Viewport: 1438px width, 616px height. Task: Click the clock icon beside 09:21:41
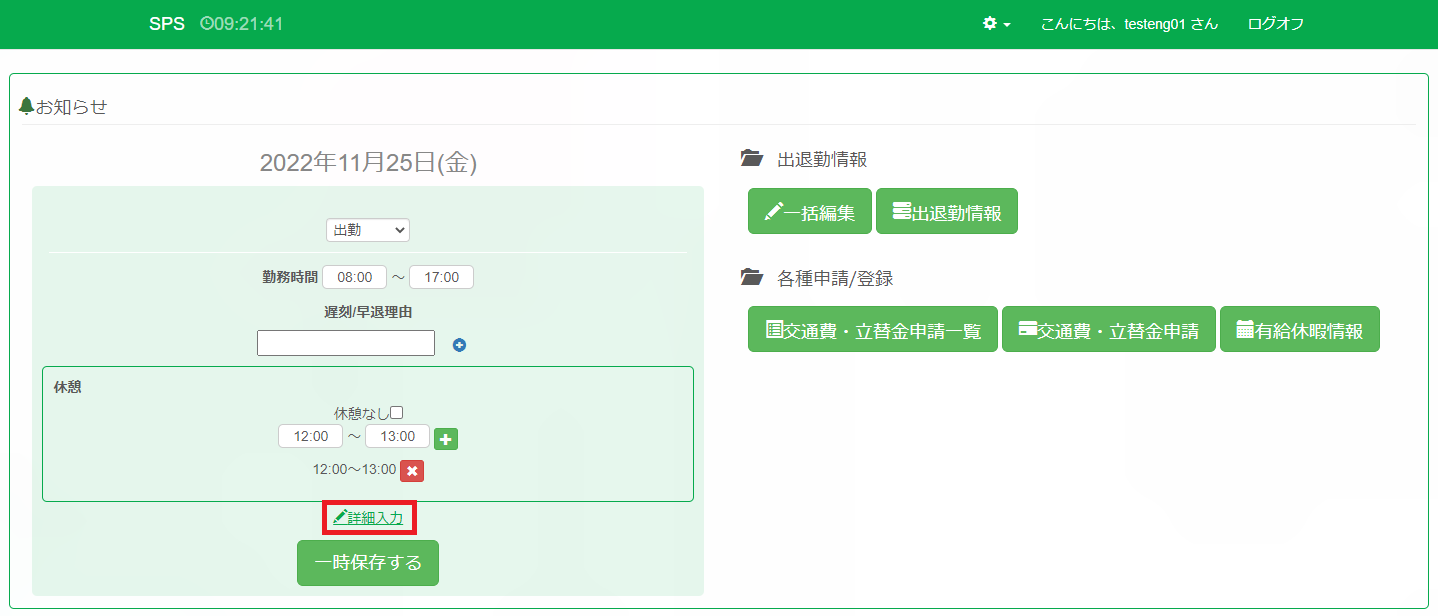[206, 24]
